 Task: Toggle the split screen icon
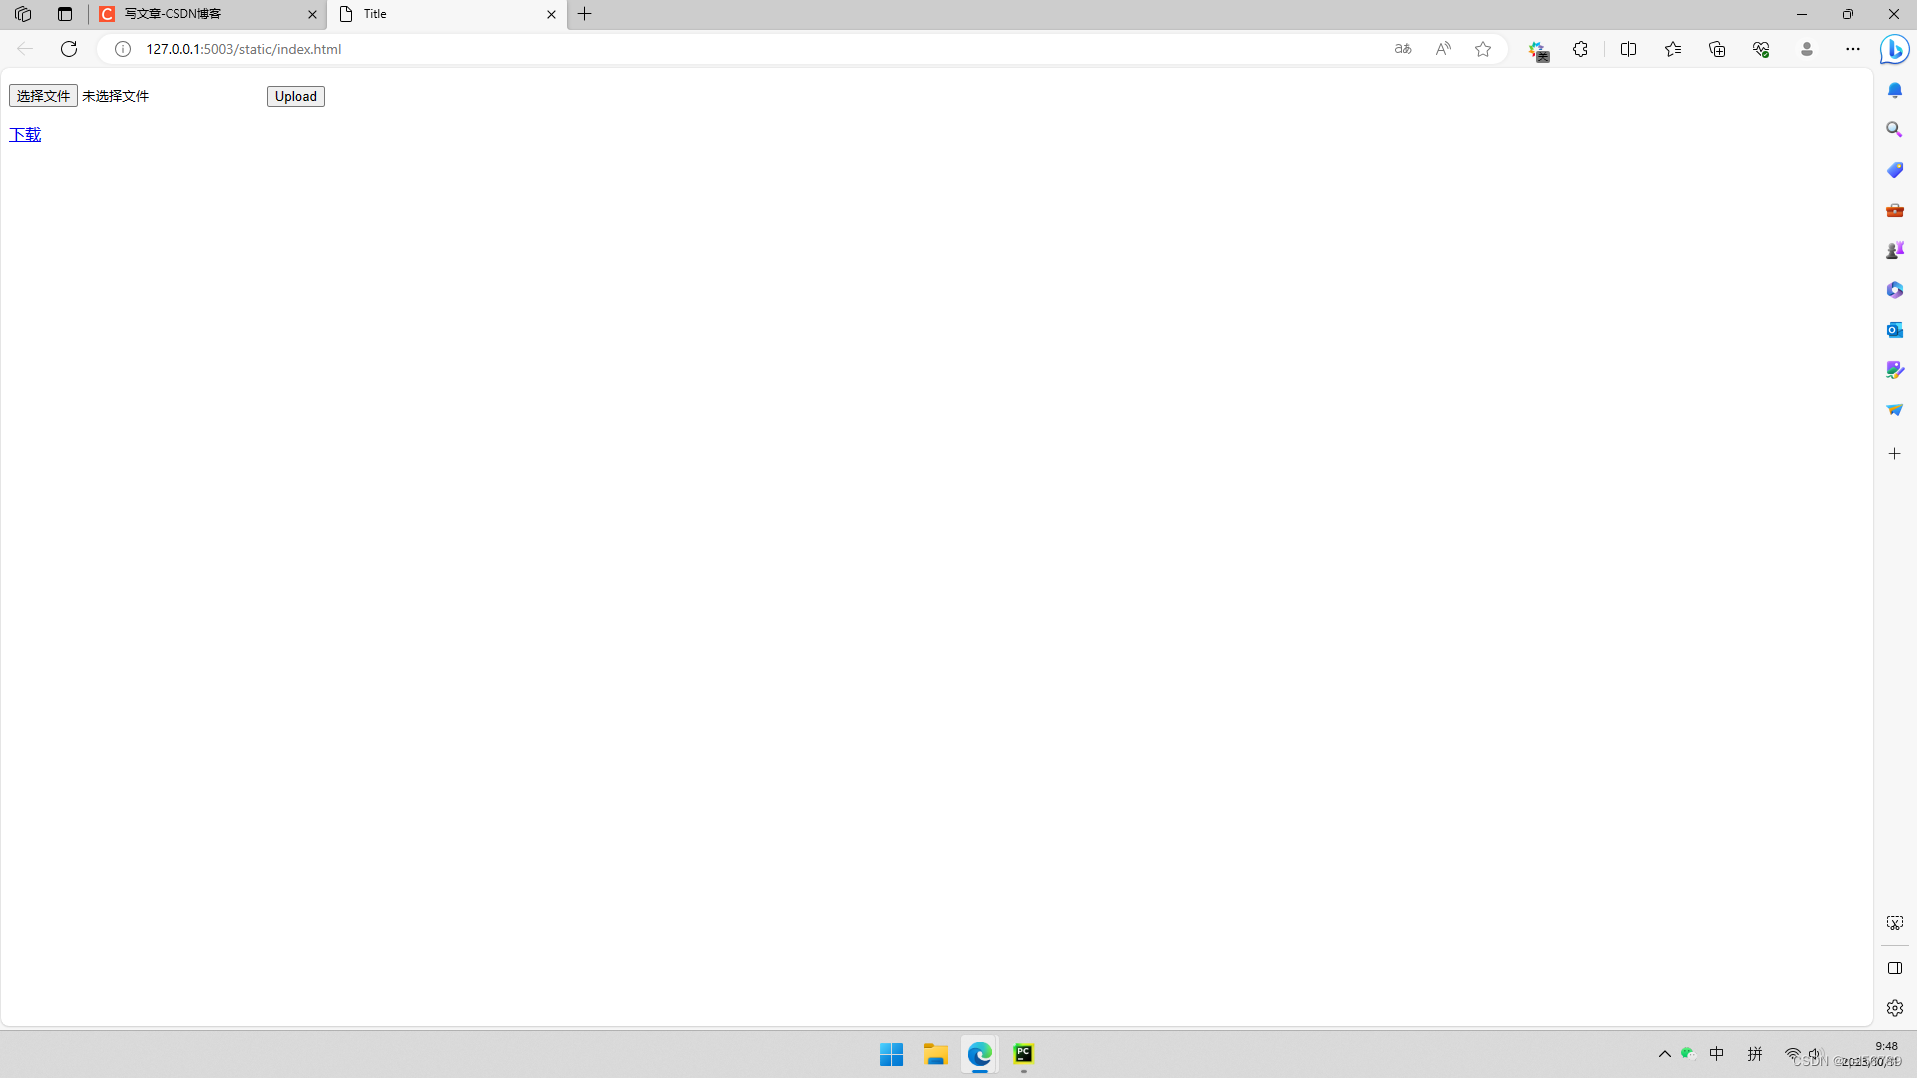click(1628, 49)
